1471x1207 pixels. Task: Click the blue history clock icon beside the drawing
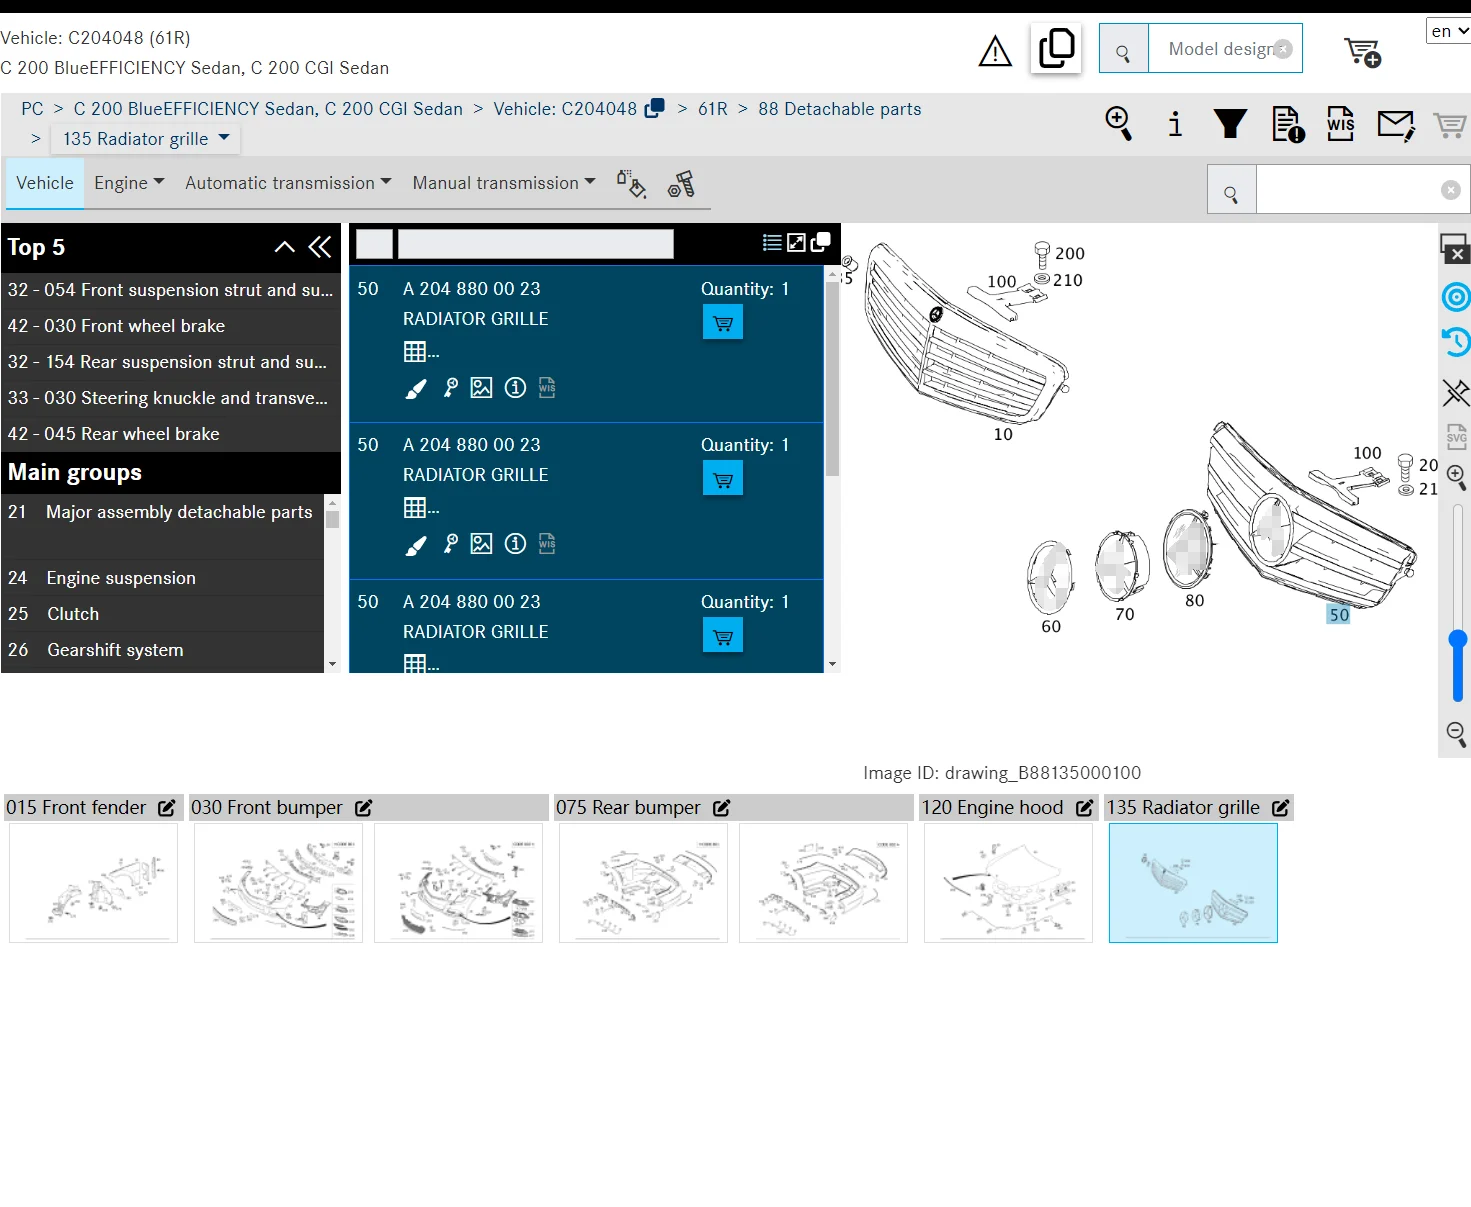tap(1456, 343)
